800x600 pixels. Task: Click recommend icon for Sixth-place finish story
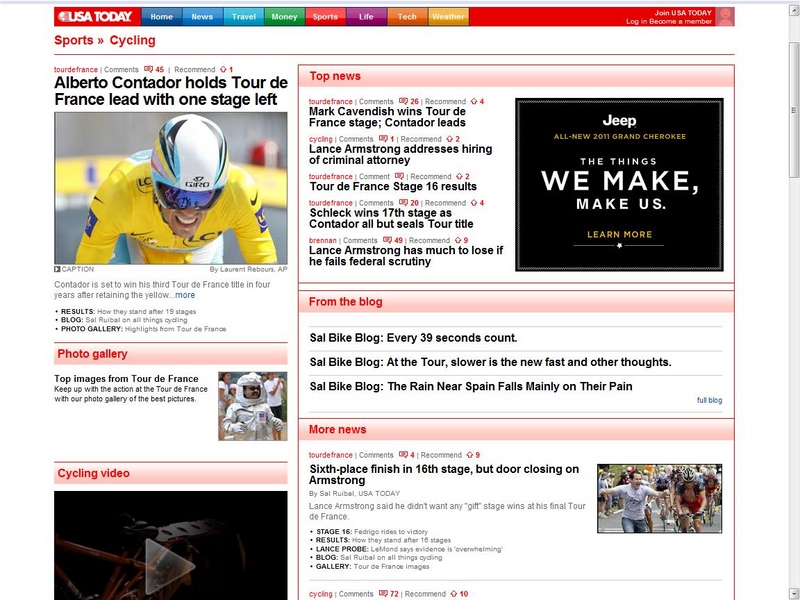pyautogui.click(x=470, y=455)
